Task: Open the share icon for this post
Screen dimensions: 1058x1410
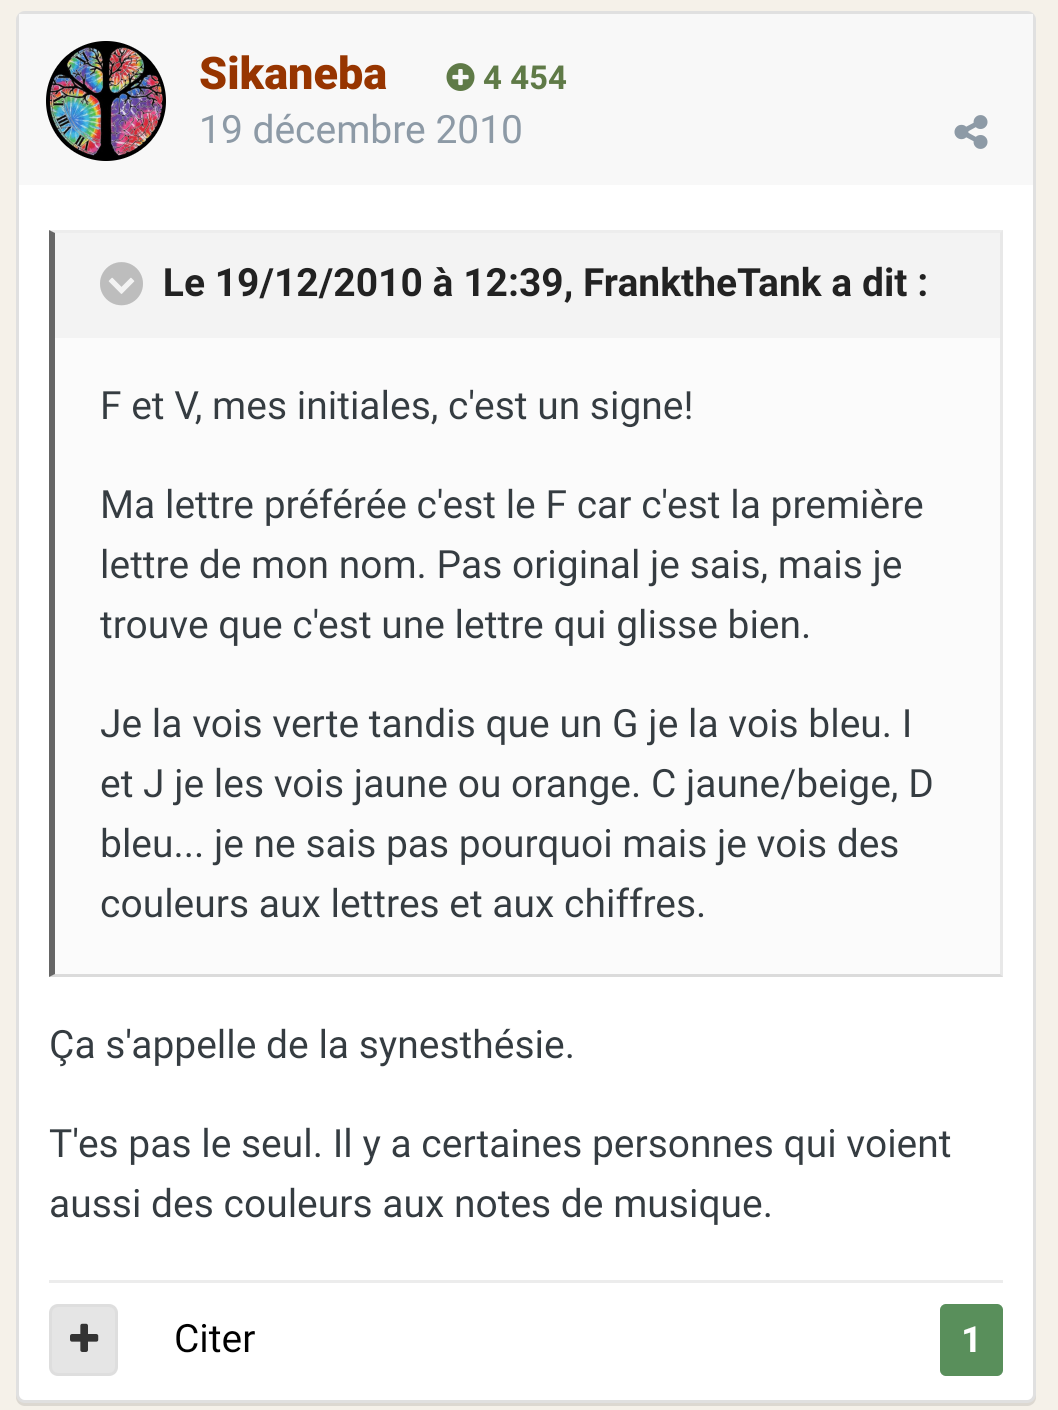Action: [x=971, y=132]
